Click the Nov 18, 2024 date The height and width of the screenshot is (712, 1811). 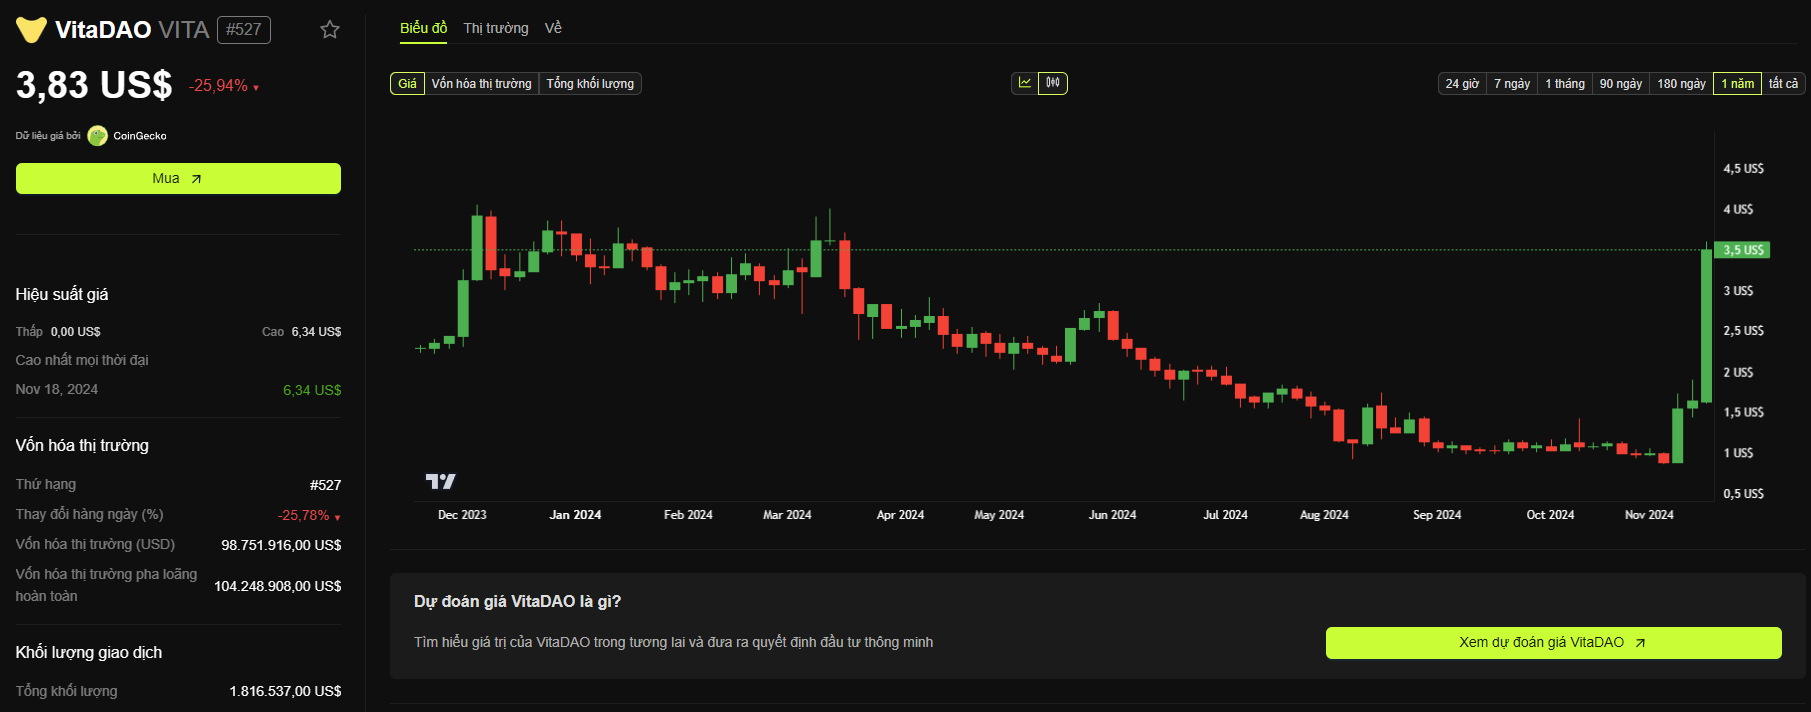(x=57, y=389)
